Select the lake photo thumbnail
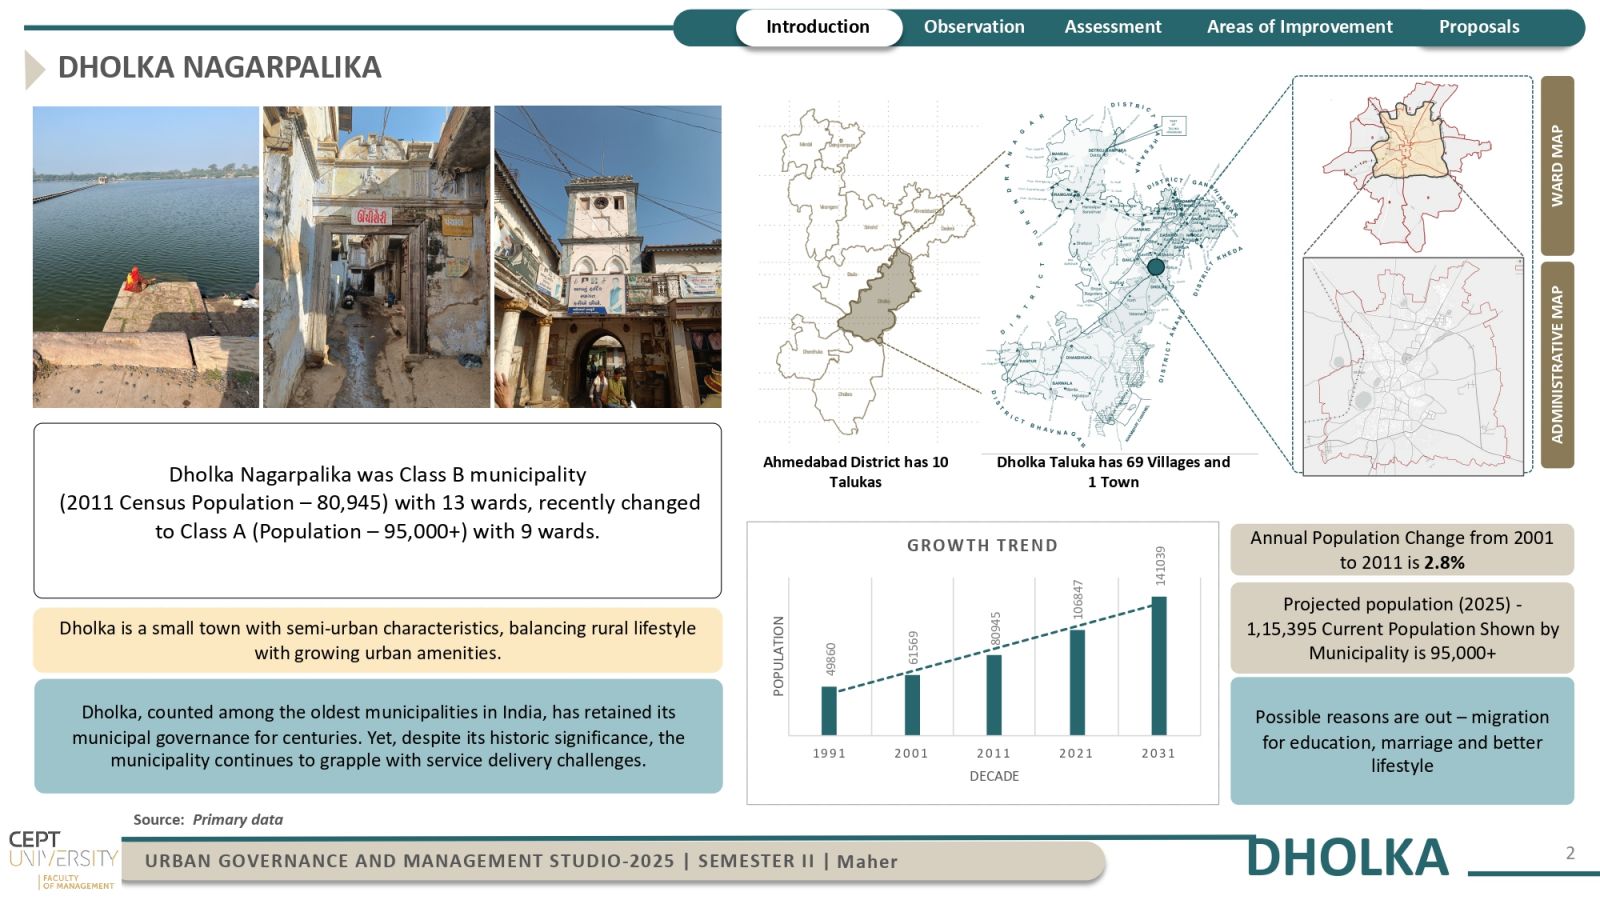This screenshot has width=1600, height=900. (146, 257)
